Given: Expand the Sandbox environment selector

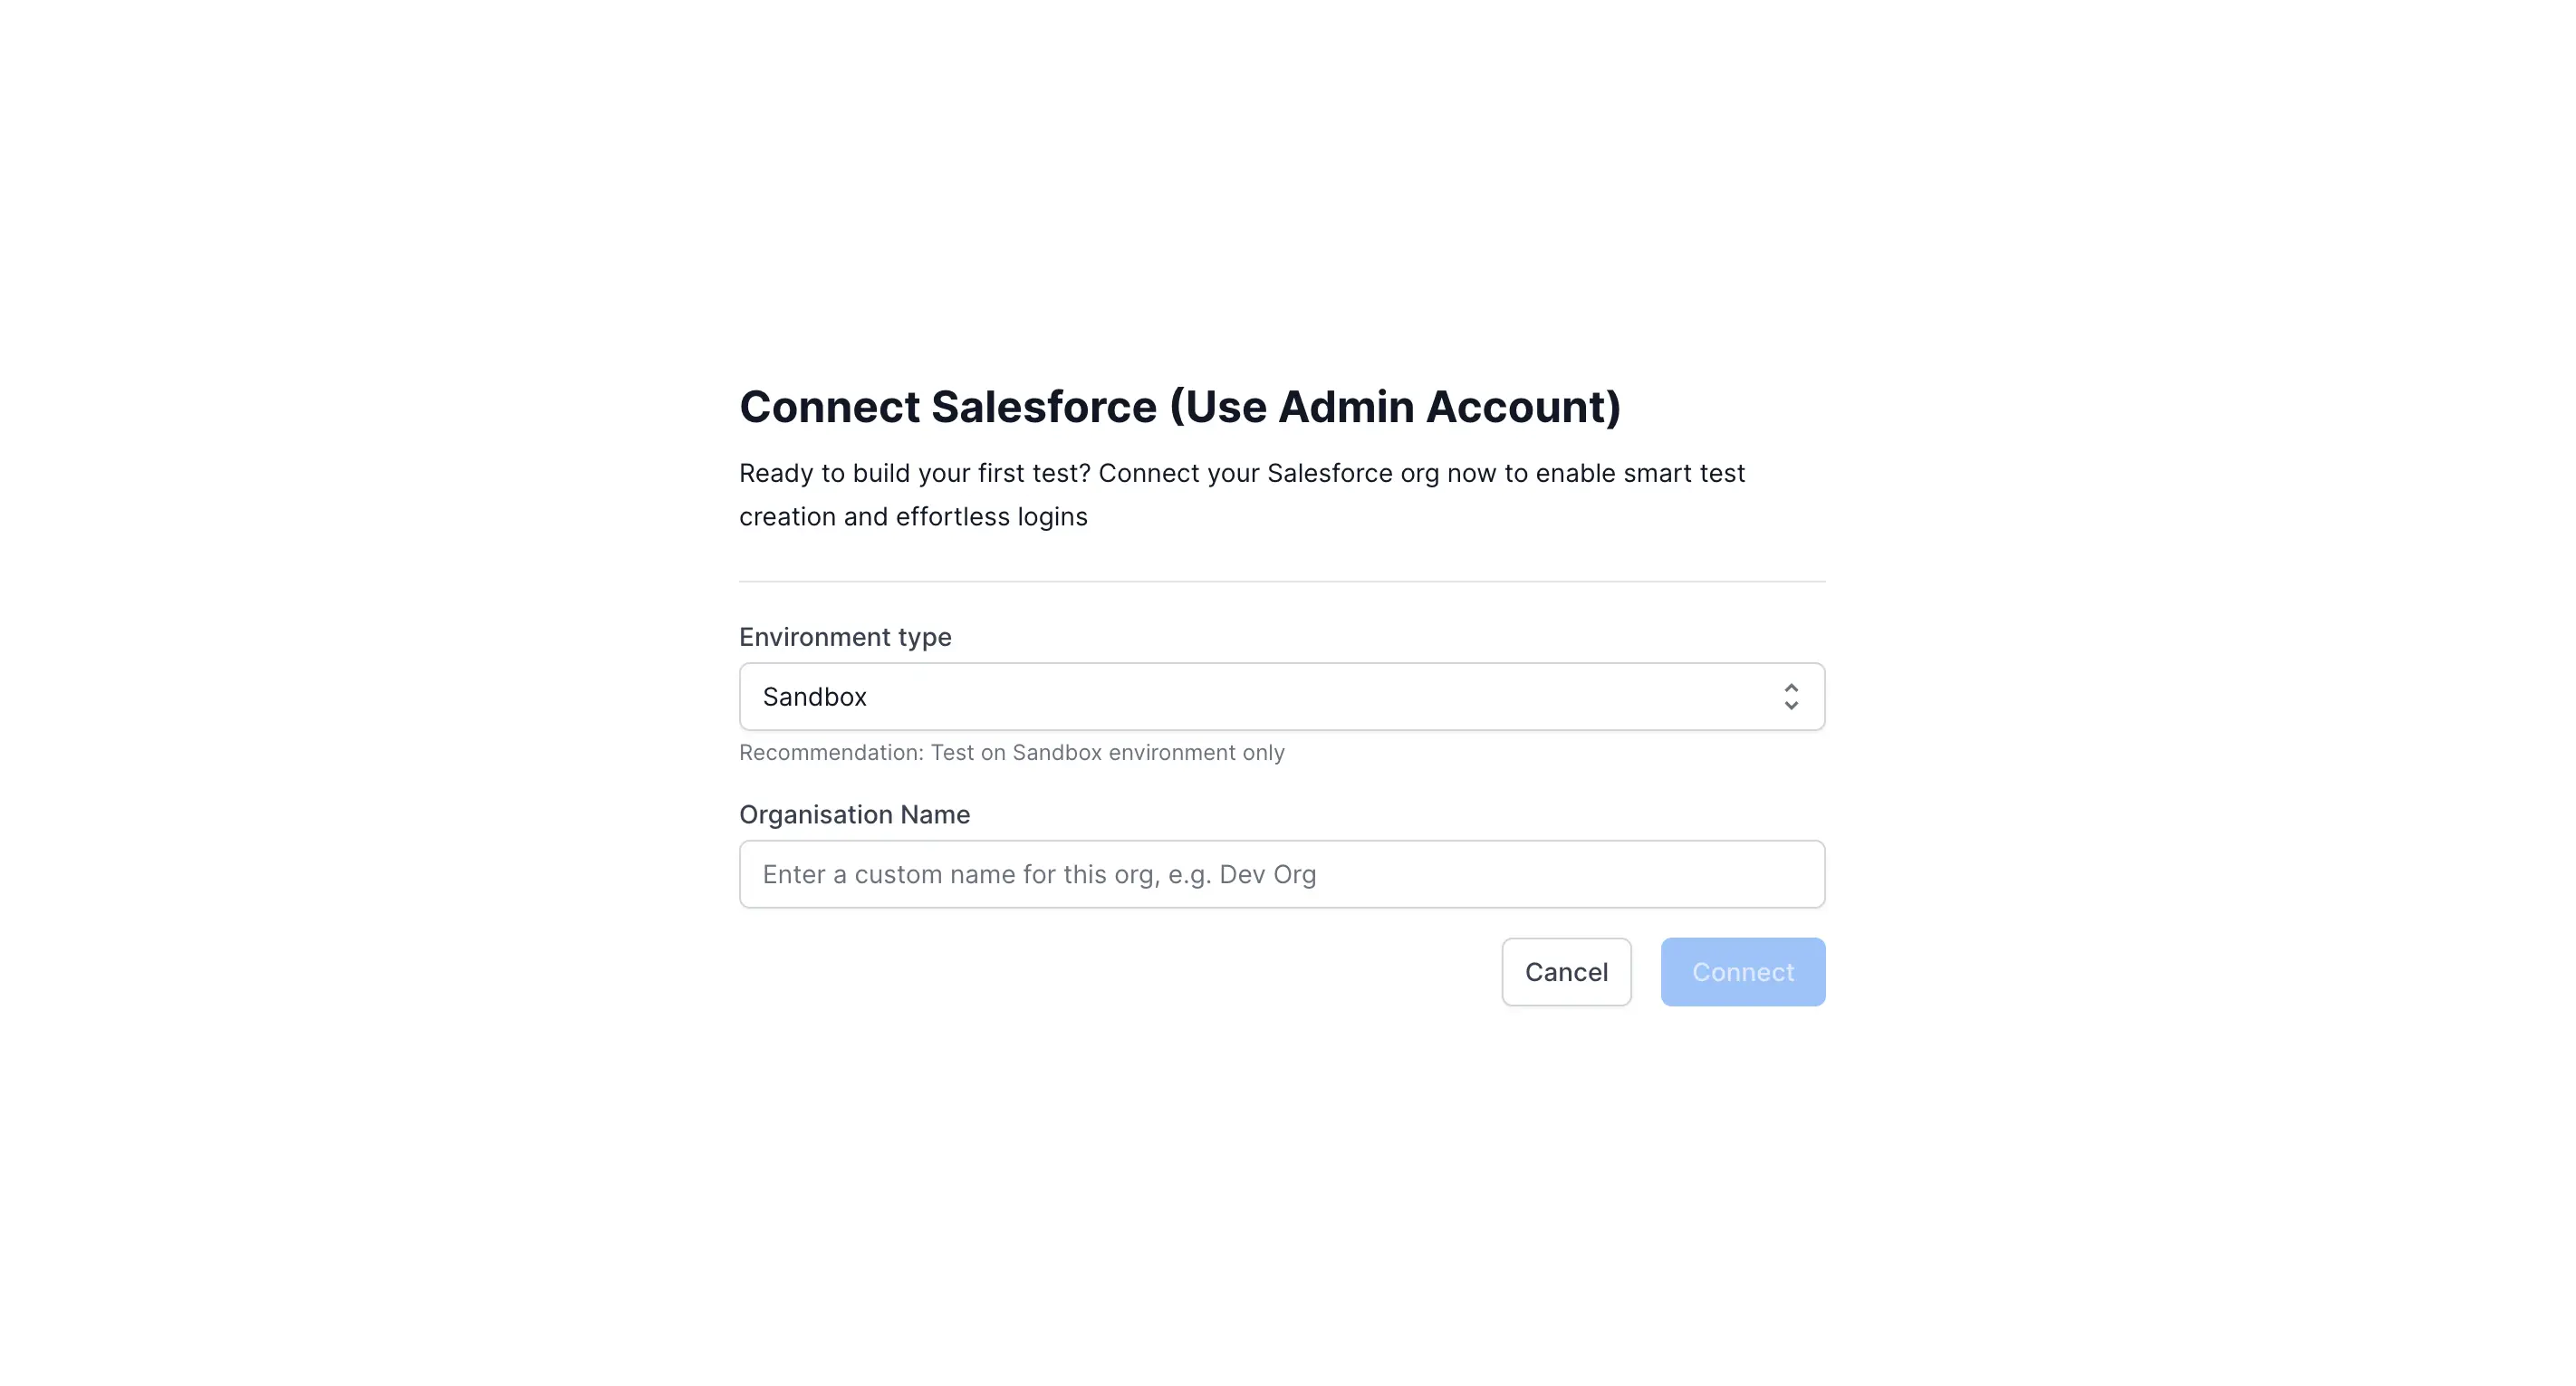Looking at the screenshot, I should 1281,696.
